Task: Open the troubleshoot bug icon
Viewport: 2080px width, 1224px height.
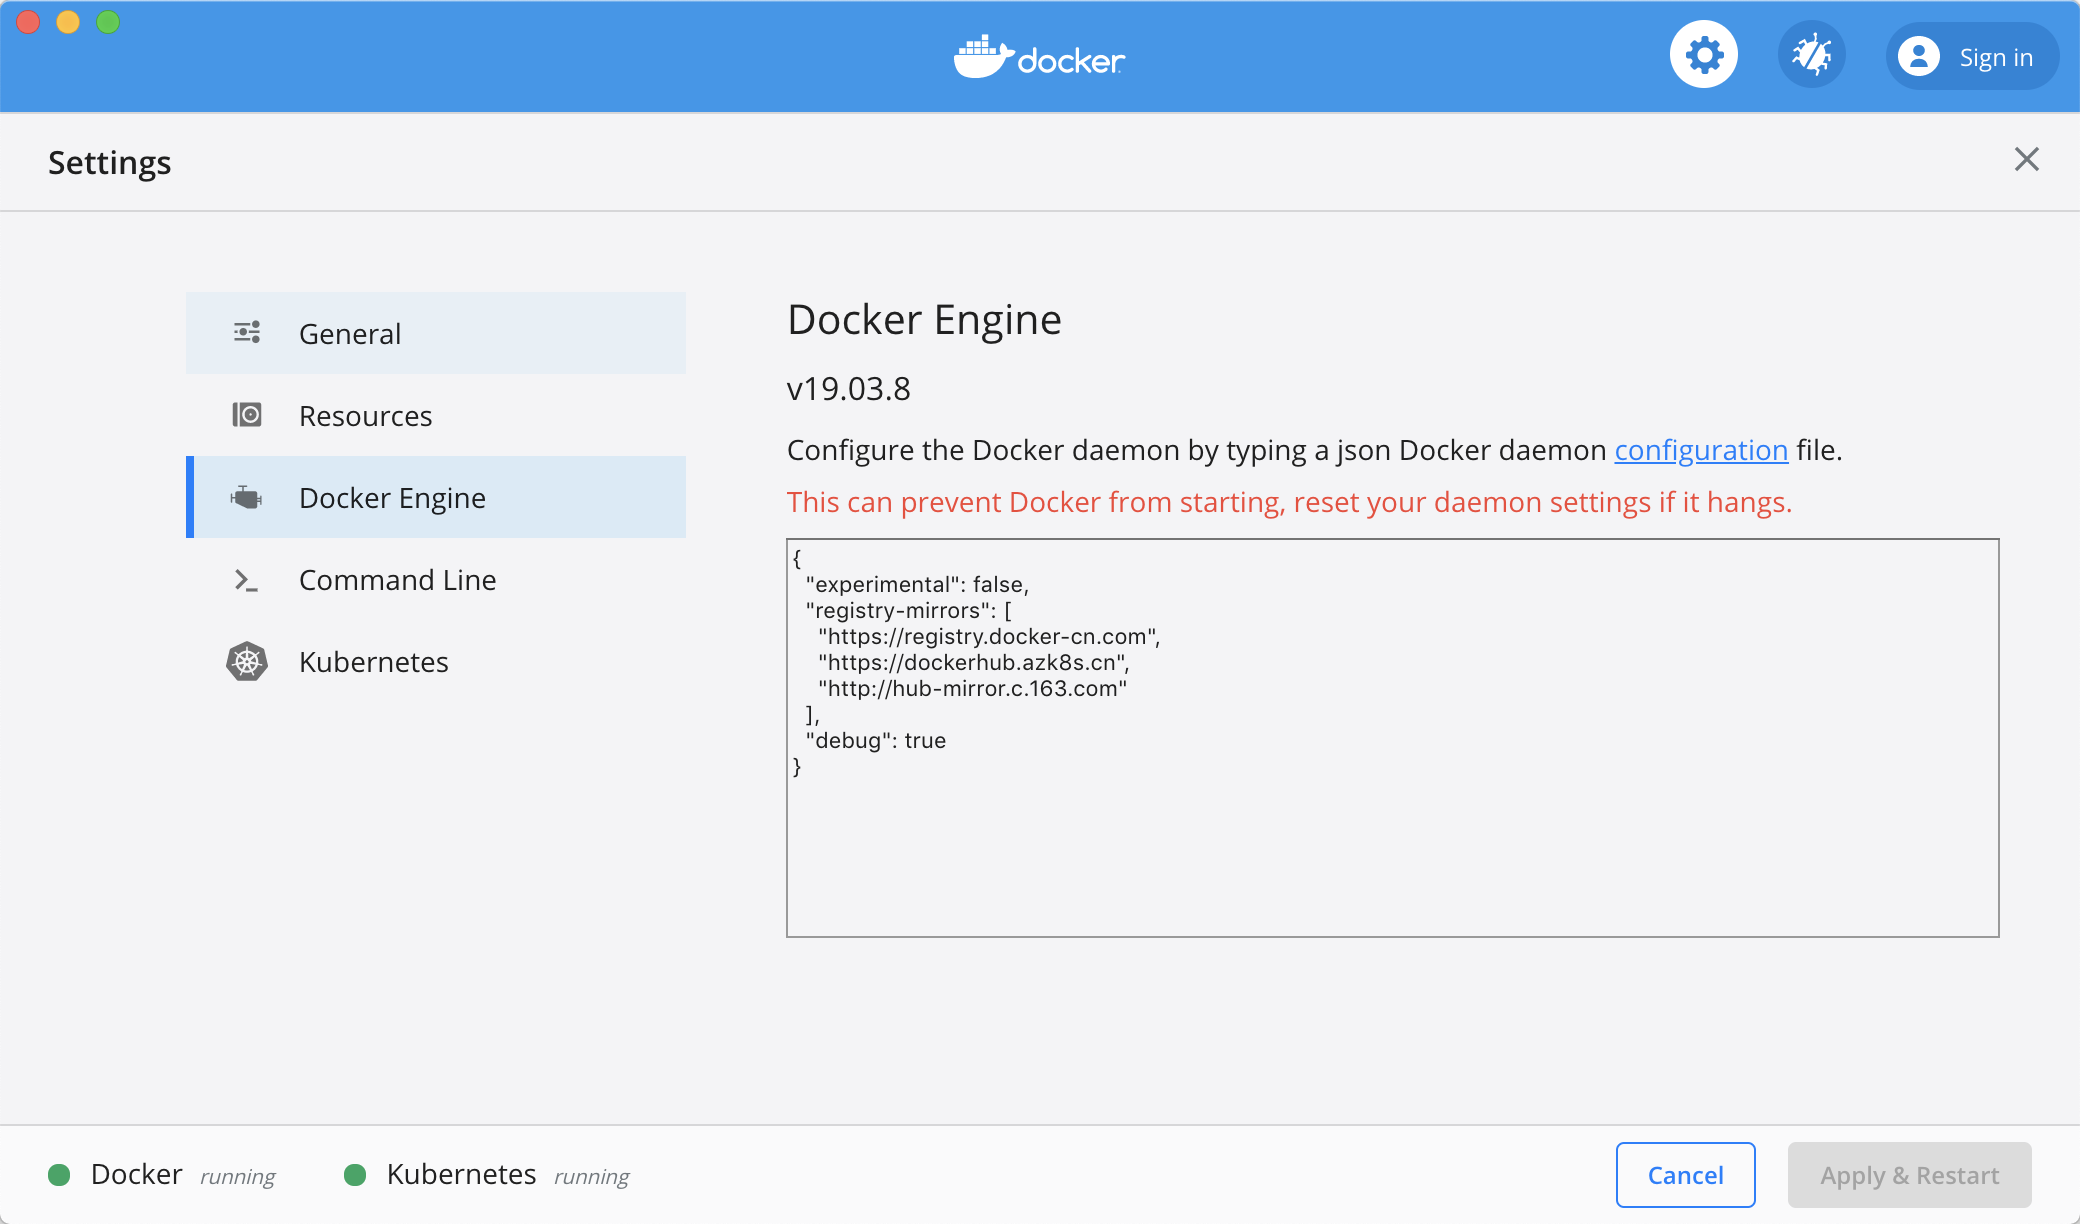Action: tap(1812, 55)
